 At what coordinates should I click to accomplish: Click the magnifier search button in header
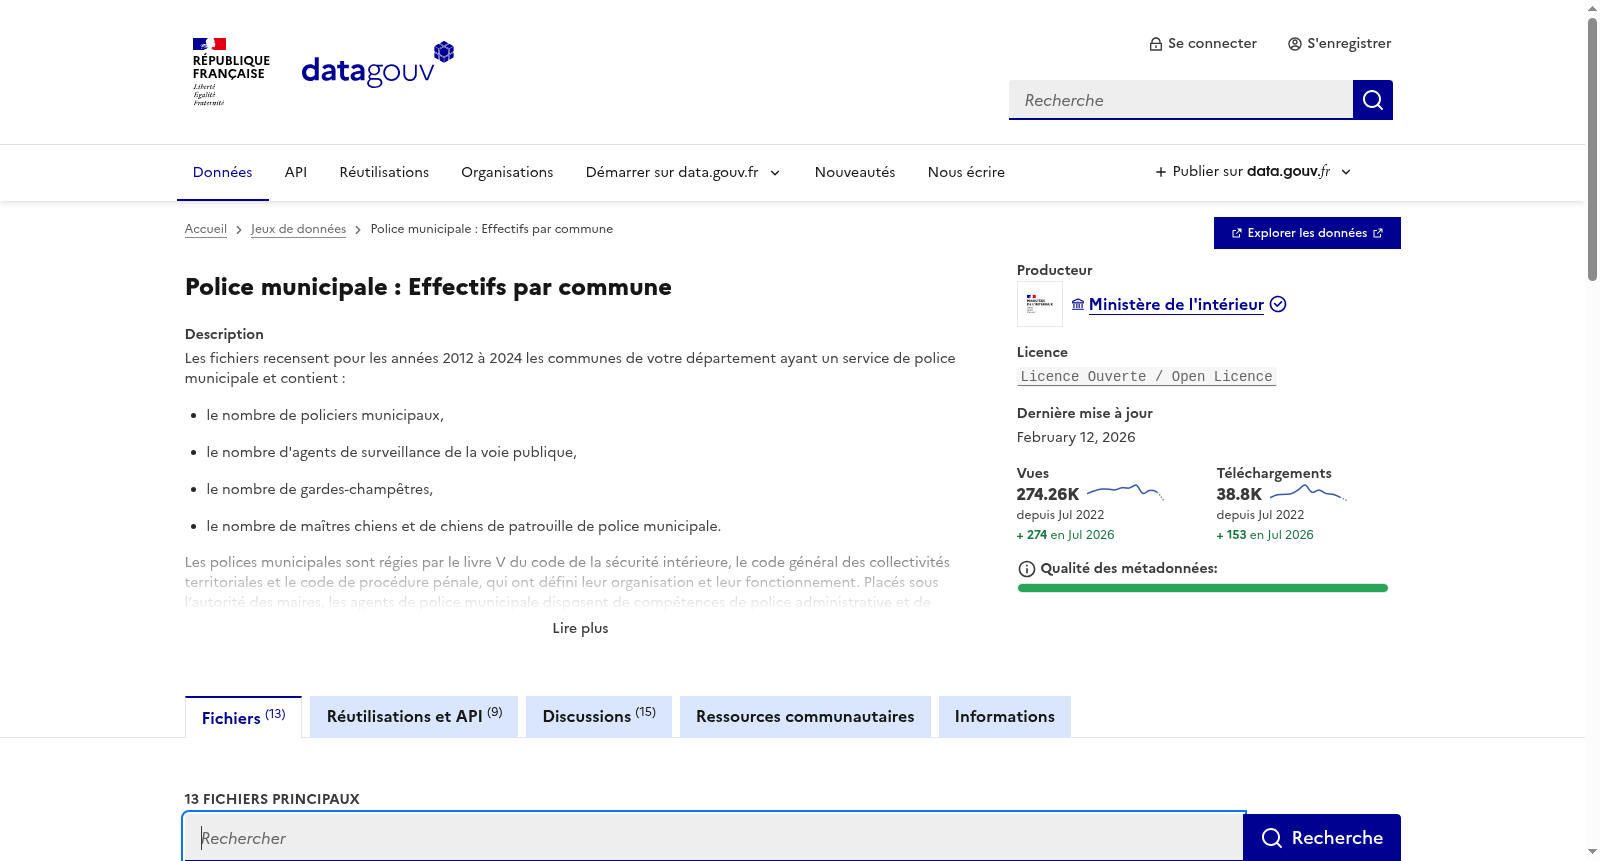point(1373,100)
